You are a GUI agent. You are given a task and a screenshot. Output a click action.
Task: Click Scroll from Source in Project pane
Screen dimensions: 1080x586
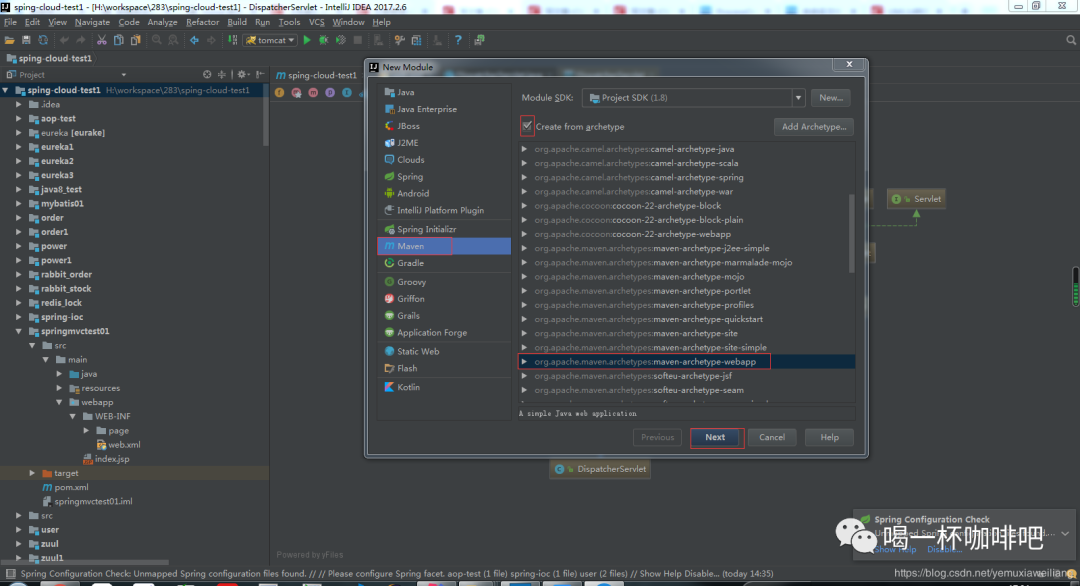point(207,74)
